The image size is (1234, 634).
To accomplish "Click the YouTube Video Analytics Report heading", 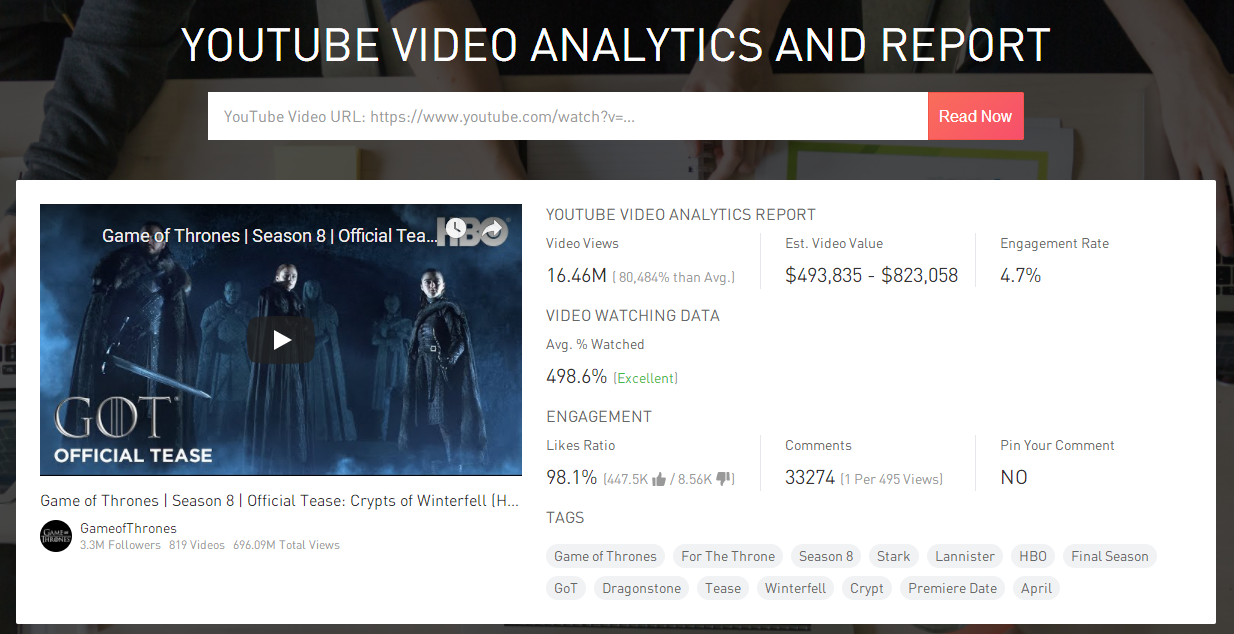I will click(x=681, y=215).
